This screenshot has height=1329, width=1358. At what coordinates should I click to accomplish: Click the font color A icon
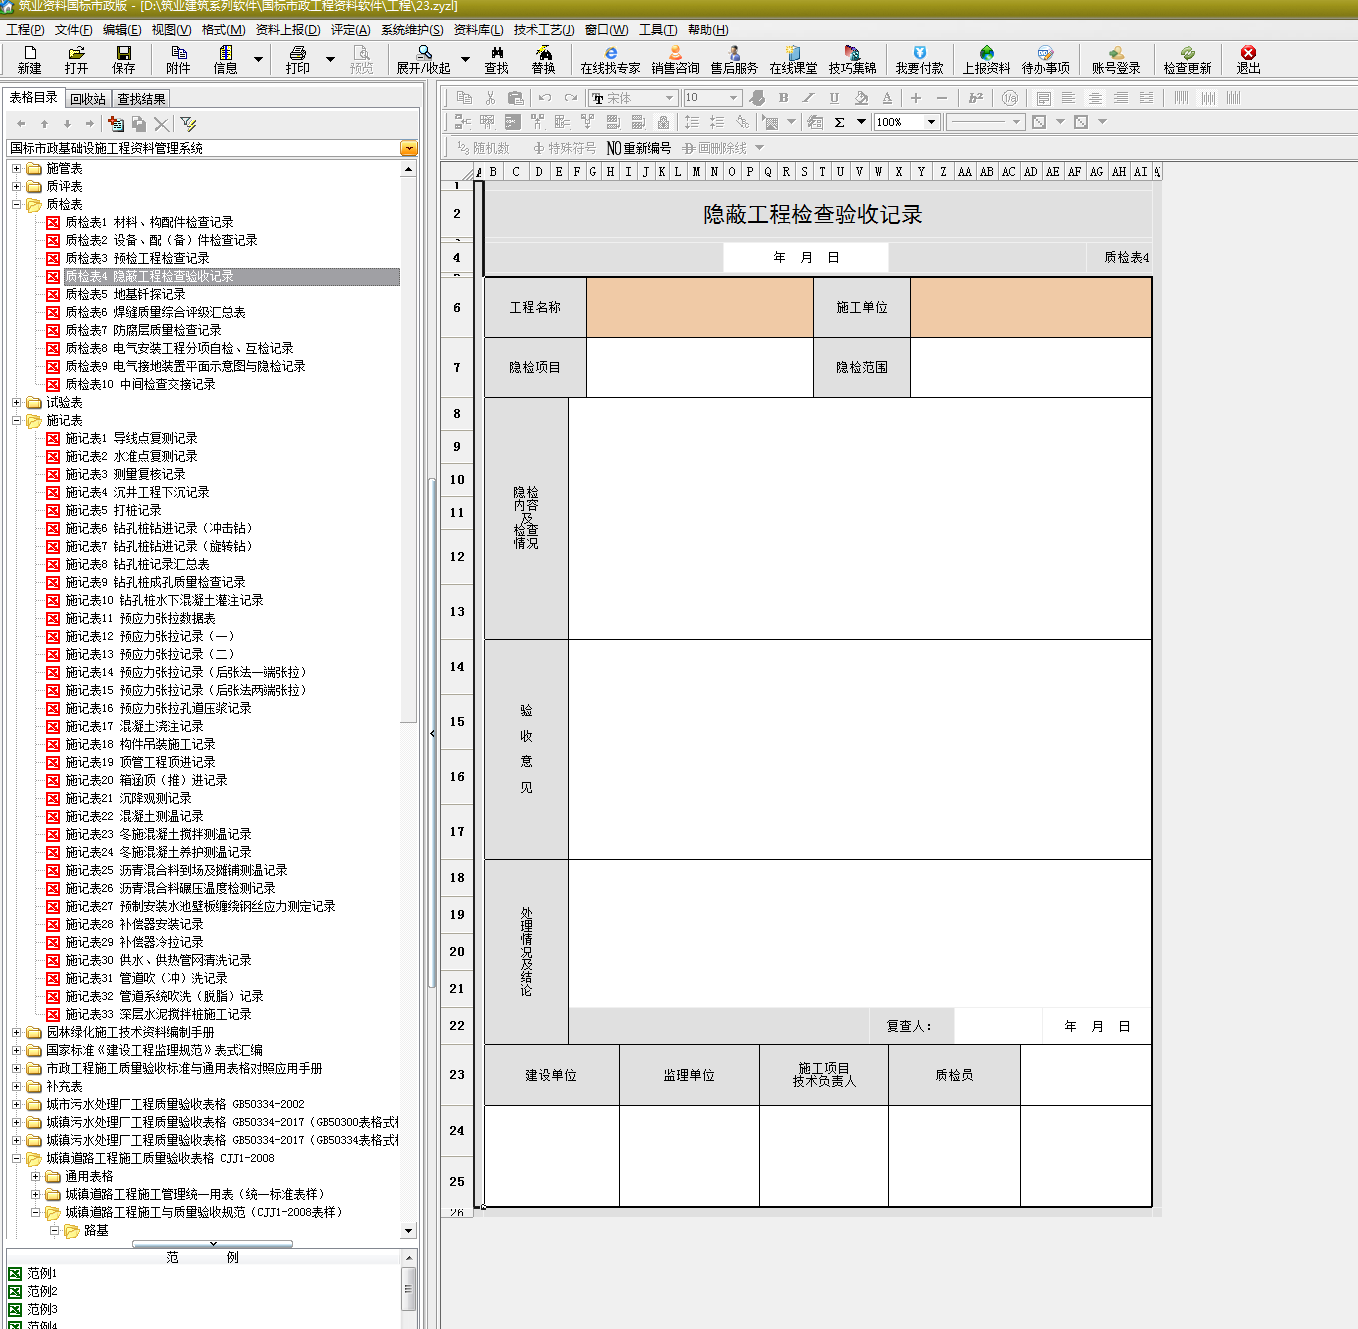pos(887,98)
